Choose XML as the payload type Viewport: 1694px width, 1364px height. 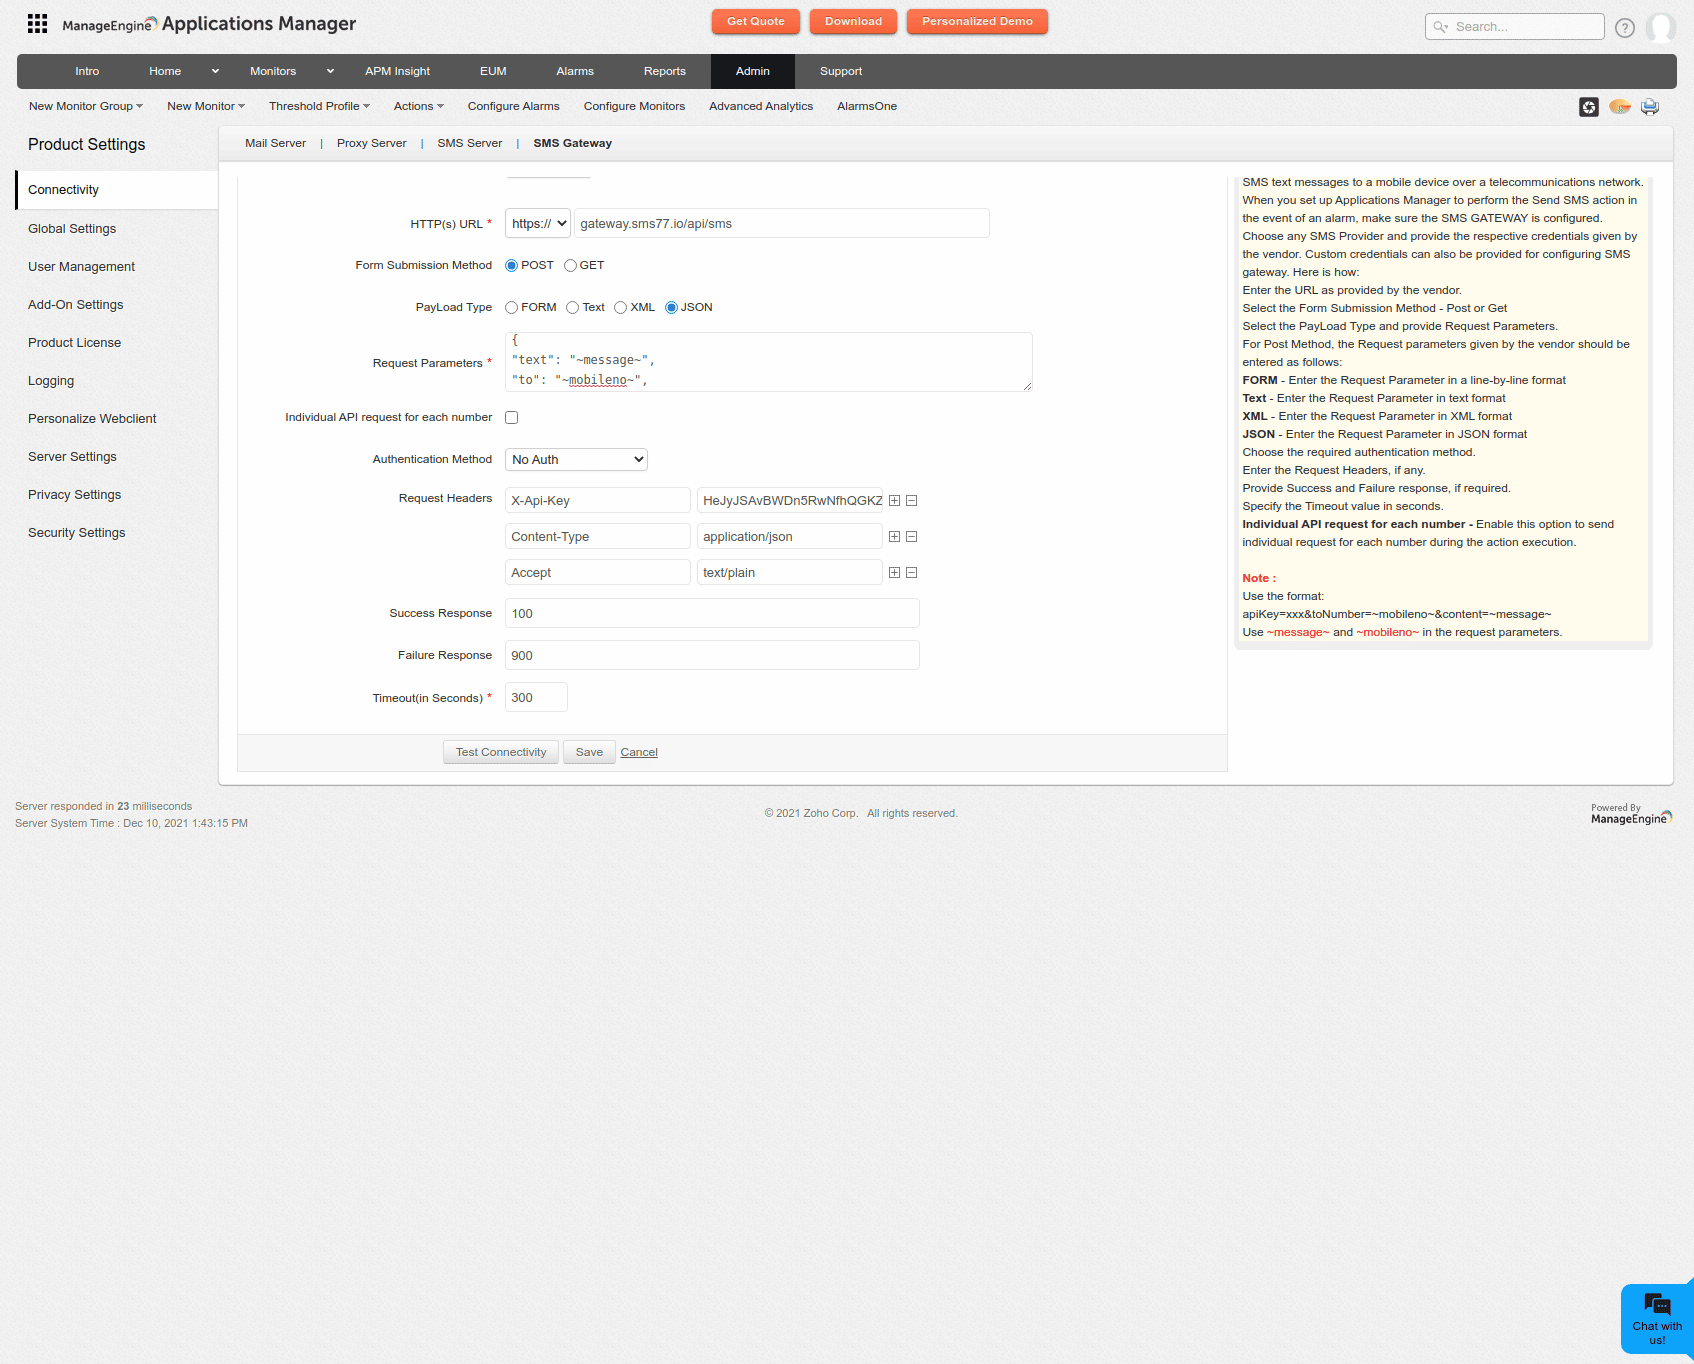[621, 308]
